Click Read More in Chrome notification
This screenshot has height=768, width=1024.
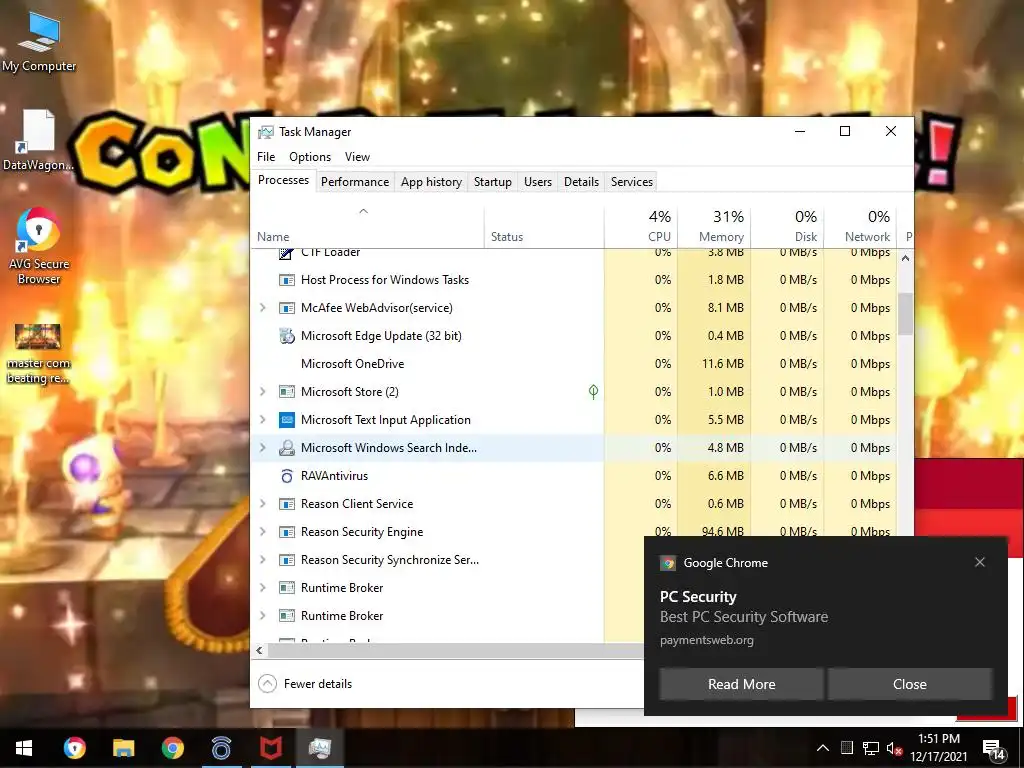pos(741,684)
